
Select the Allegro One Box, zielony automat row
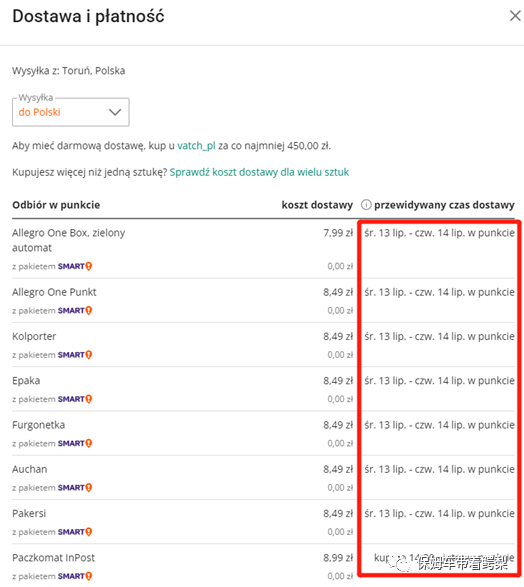tap(263, 249)
